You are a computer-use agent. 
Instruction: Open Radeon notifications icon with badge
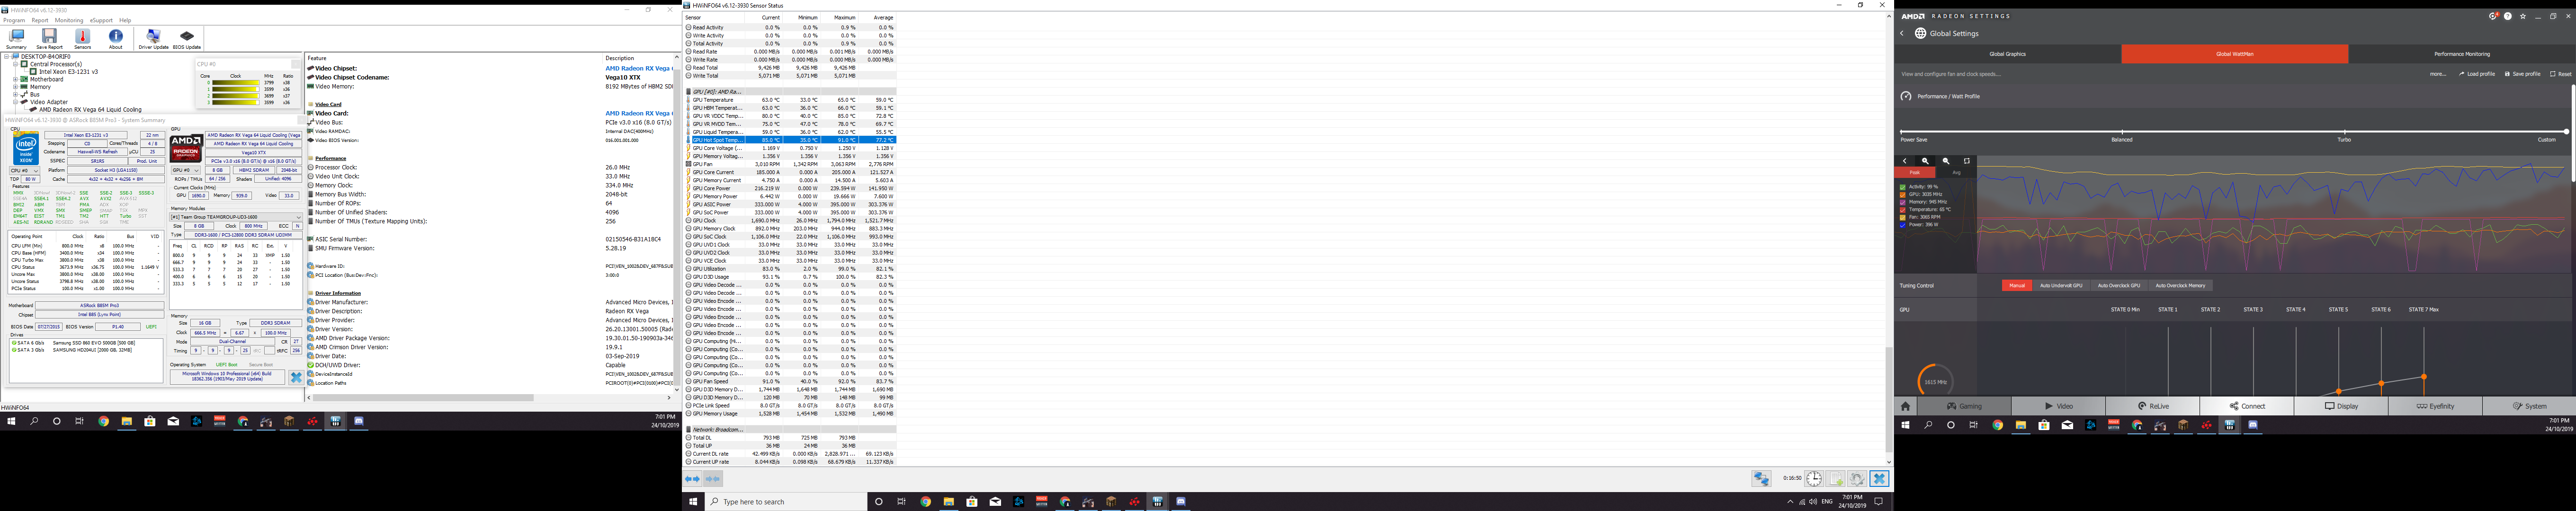pos(2494,16)
